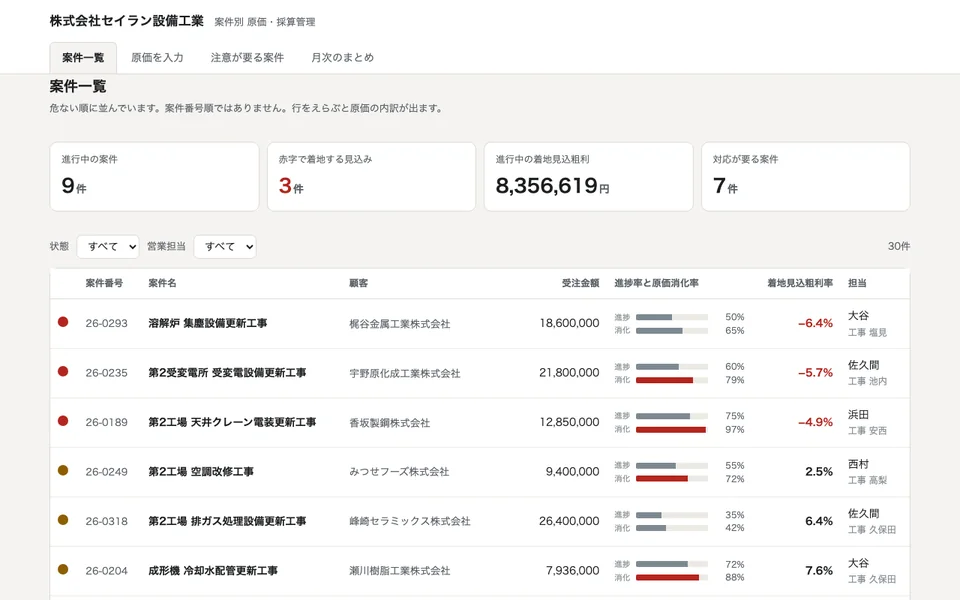The width and height of the screenshot is (960, 600).
Task: Click case number 26-0318
Action: (107, 522)
